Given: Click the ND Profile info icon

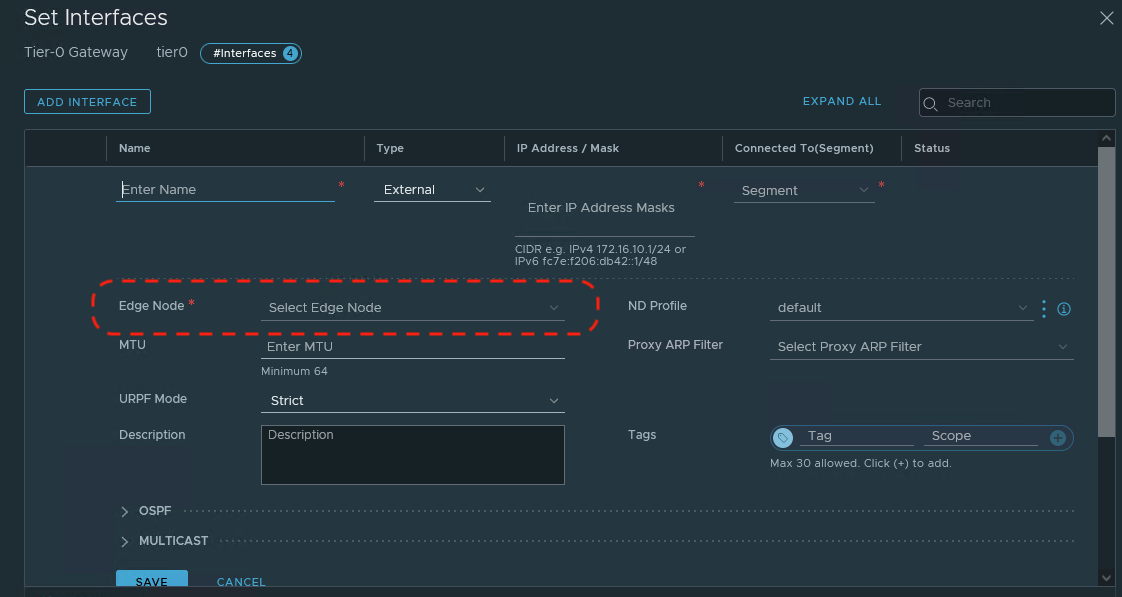Looking at the screenshot, I should pos(1064,309).
